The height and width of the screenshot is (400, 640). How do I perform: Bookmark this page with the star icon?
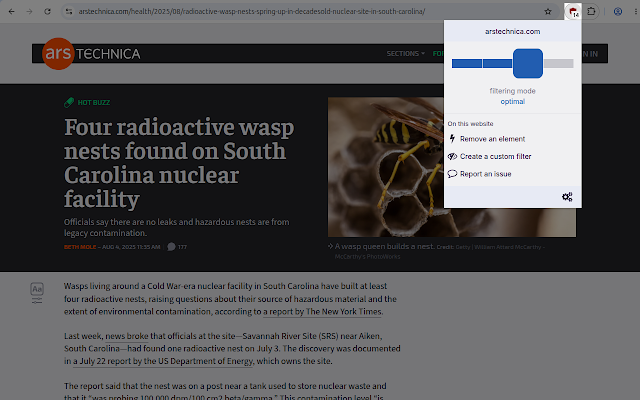click(x=548, y=11)
